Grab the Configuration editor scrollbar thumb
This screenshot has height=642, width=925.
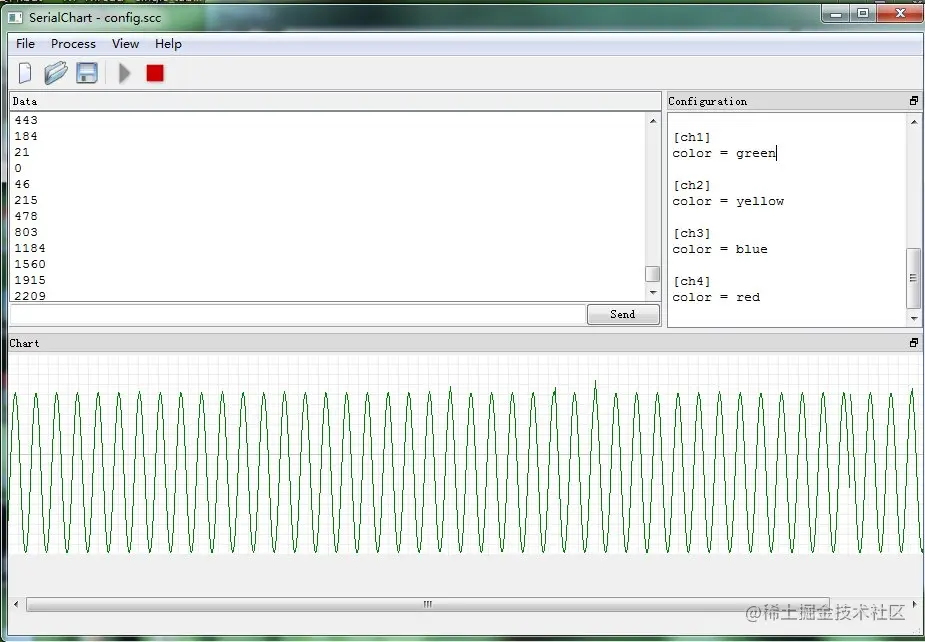coord(913,278)
